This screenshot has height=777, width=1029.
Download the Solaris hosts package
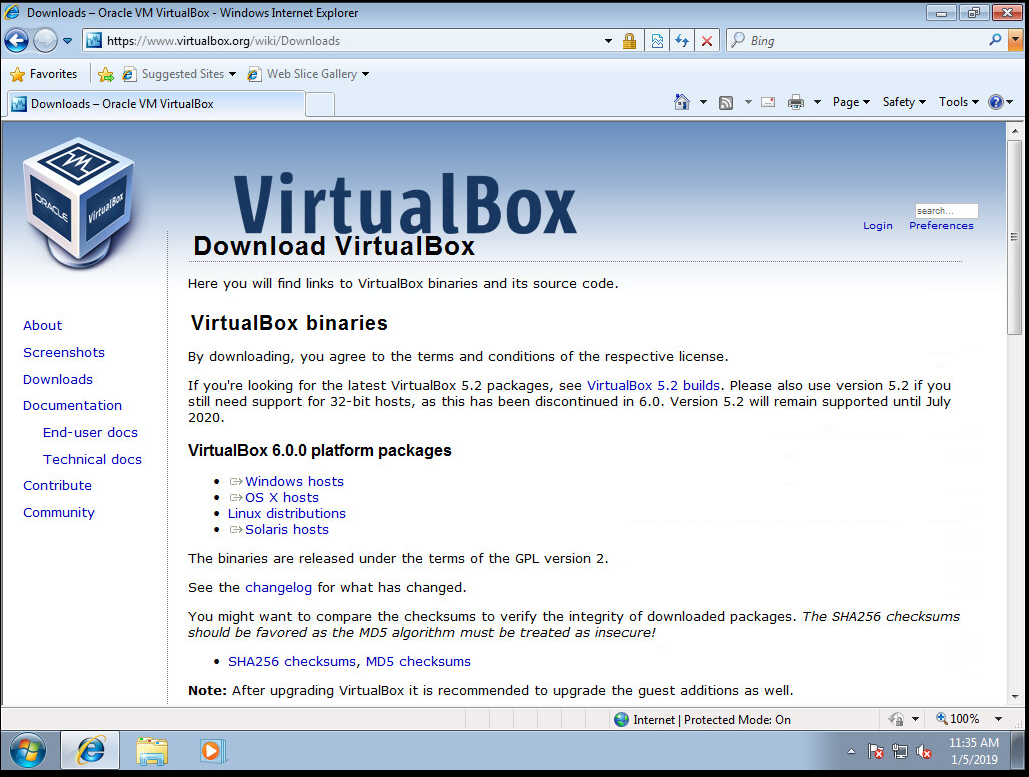pos(286,530)
